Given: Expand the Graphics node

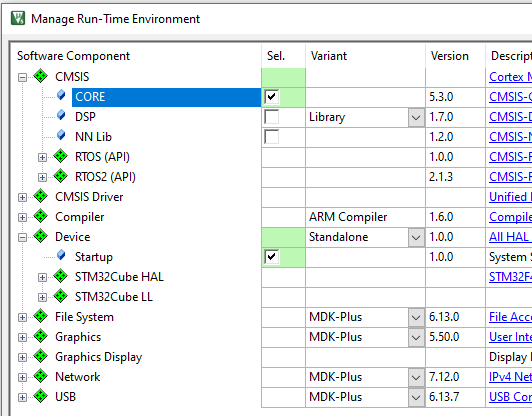Looking at the screenshot, I should 22,338.
